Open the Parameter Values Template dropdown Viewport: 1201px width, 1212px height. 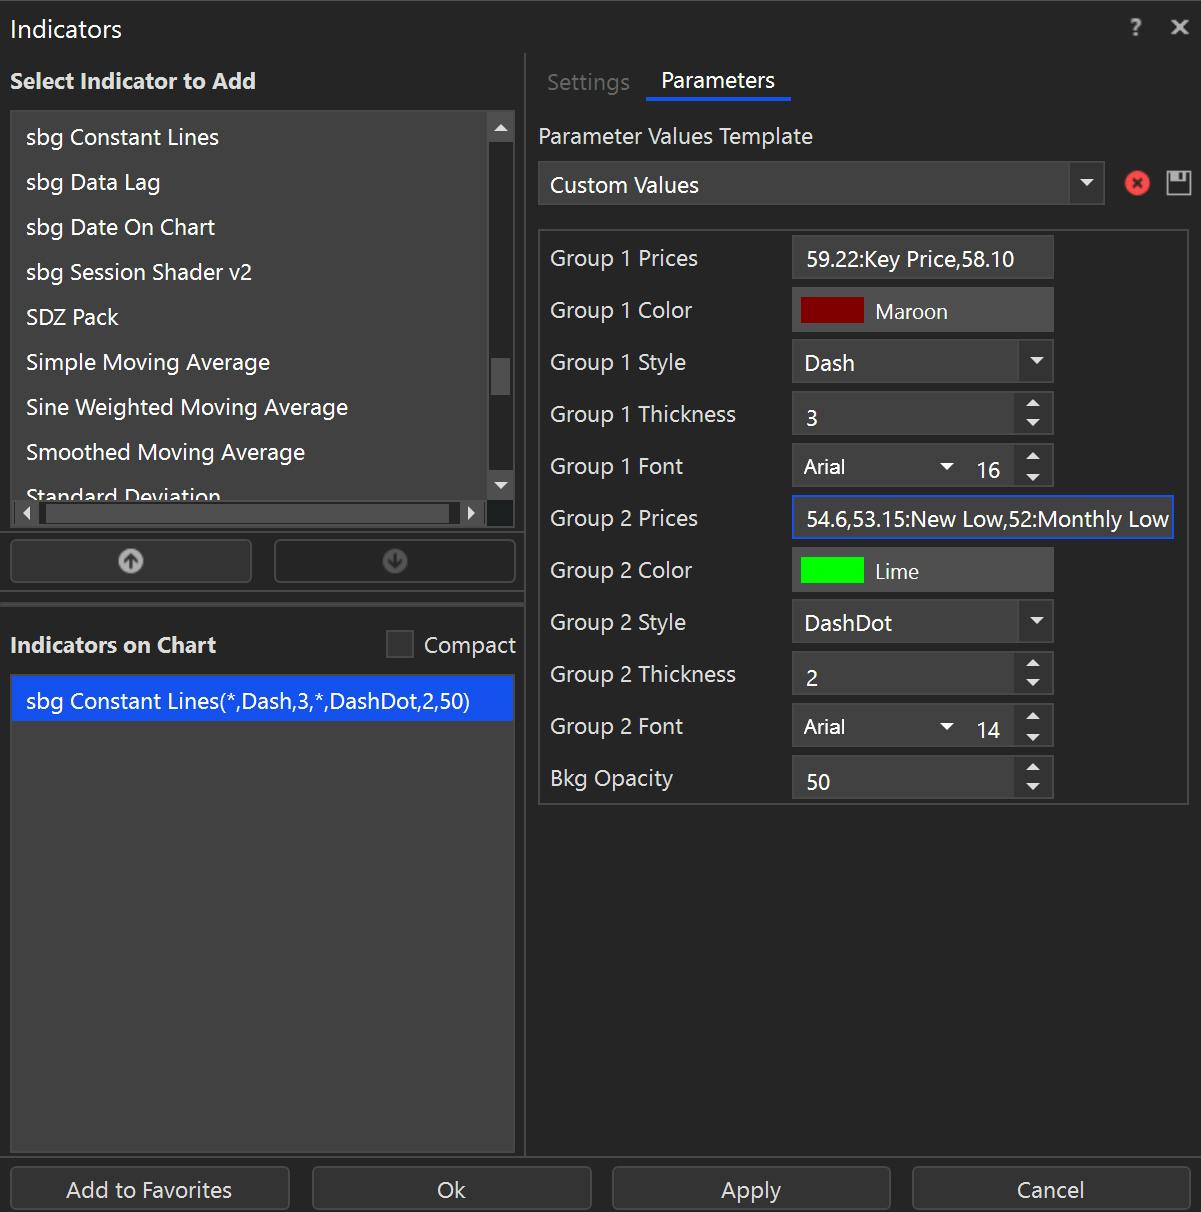click(x=1086, y=183)
